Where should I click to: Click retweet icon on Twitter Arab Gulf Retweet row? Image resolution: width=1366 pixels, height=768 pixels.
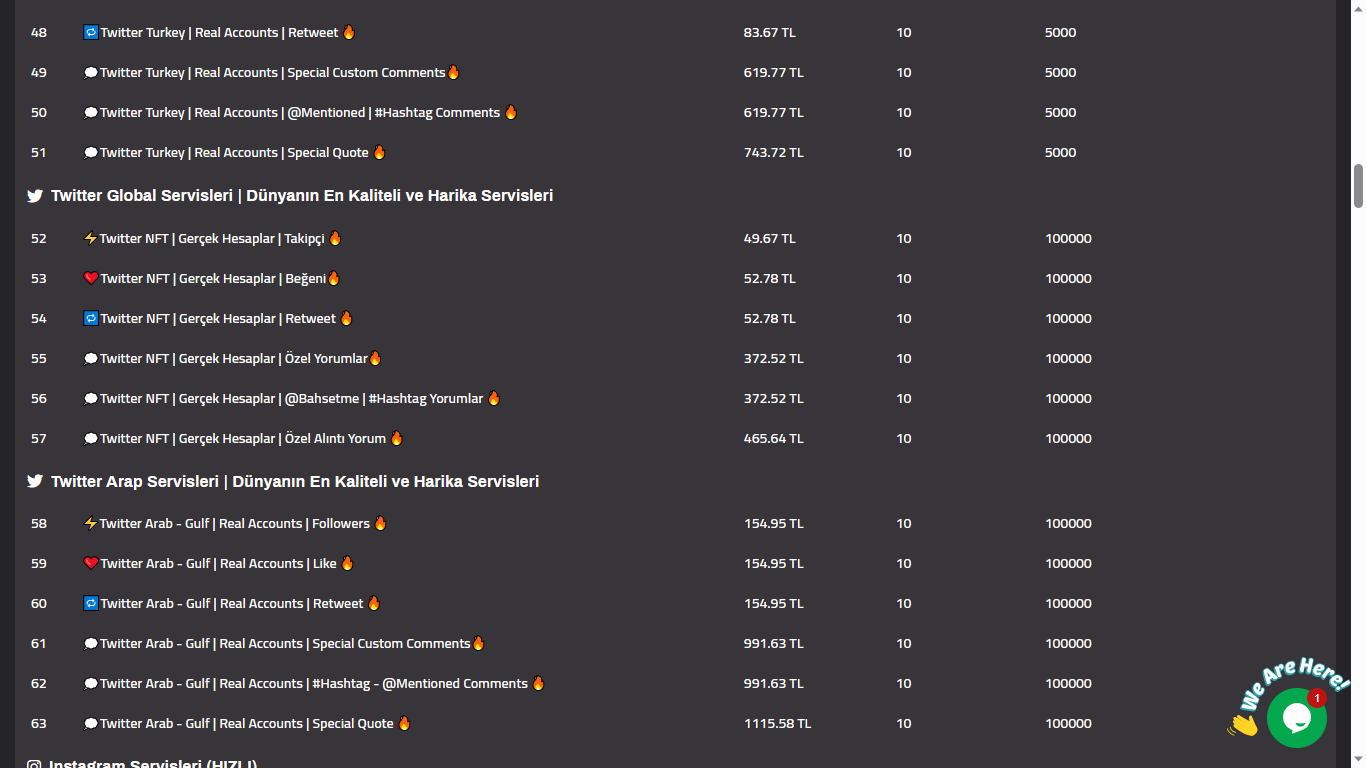(90, 604)
